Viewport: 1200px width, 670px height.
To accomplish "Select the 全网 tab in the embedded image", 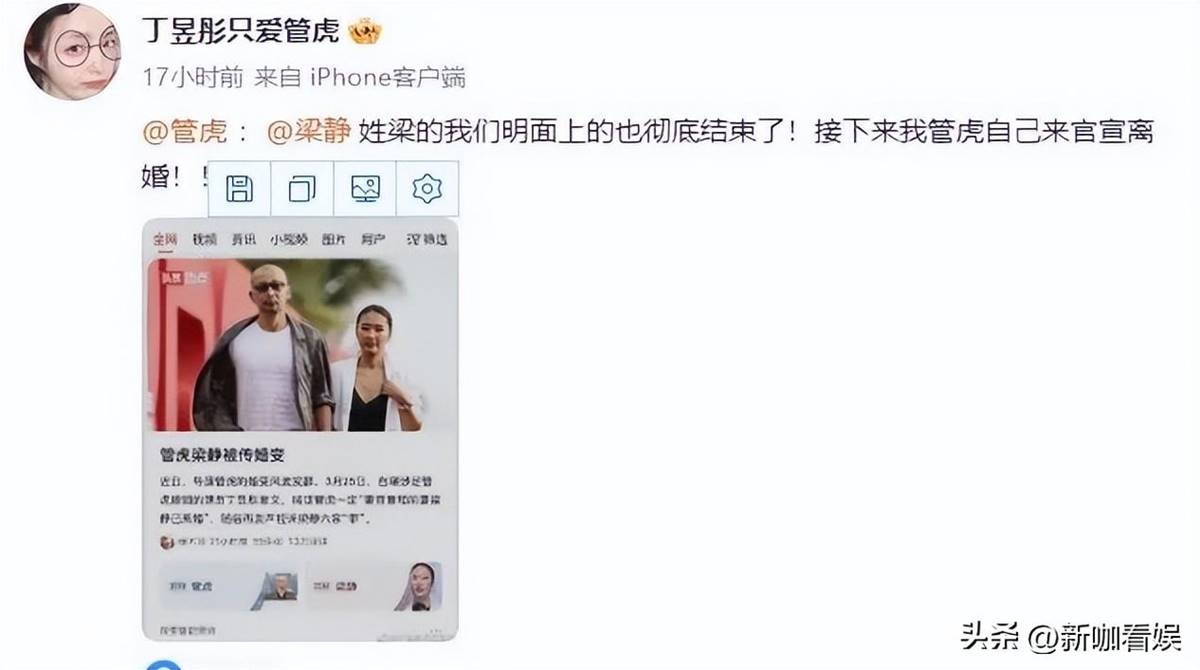I will [165, 240].
